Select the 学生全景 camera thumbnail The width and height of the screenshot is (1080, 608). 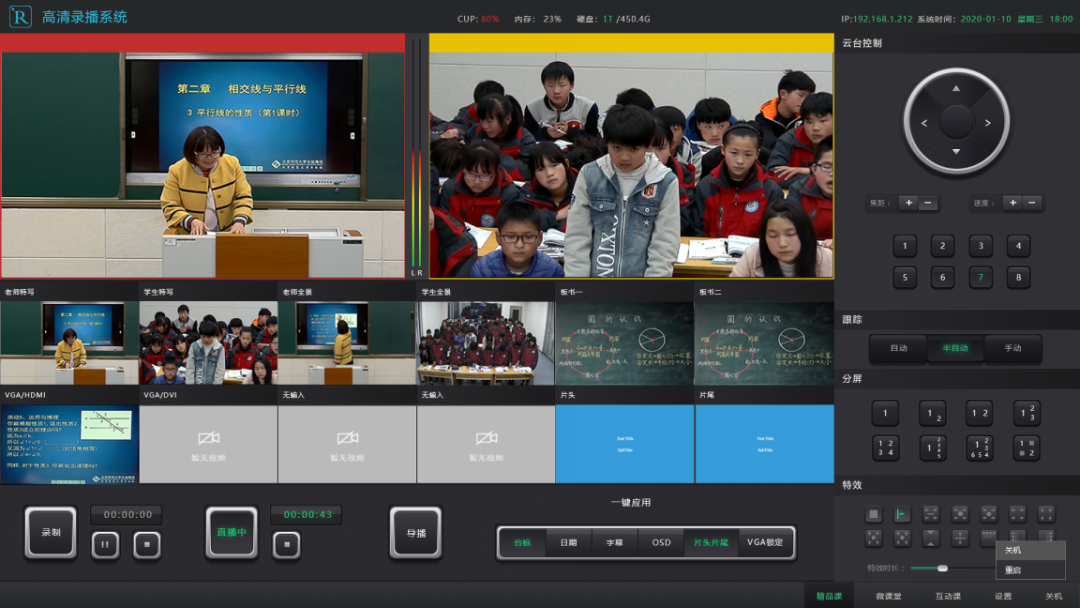(485, 343)
